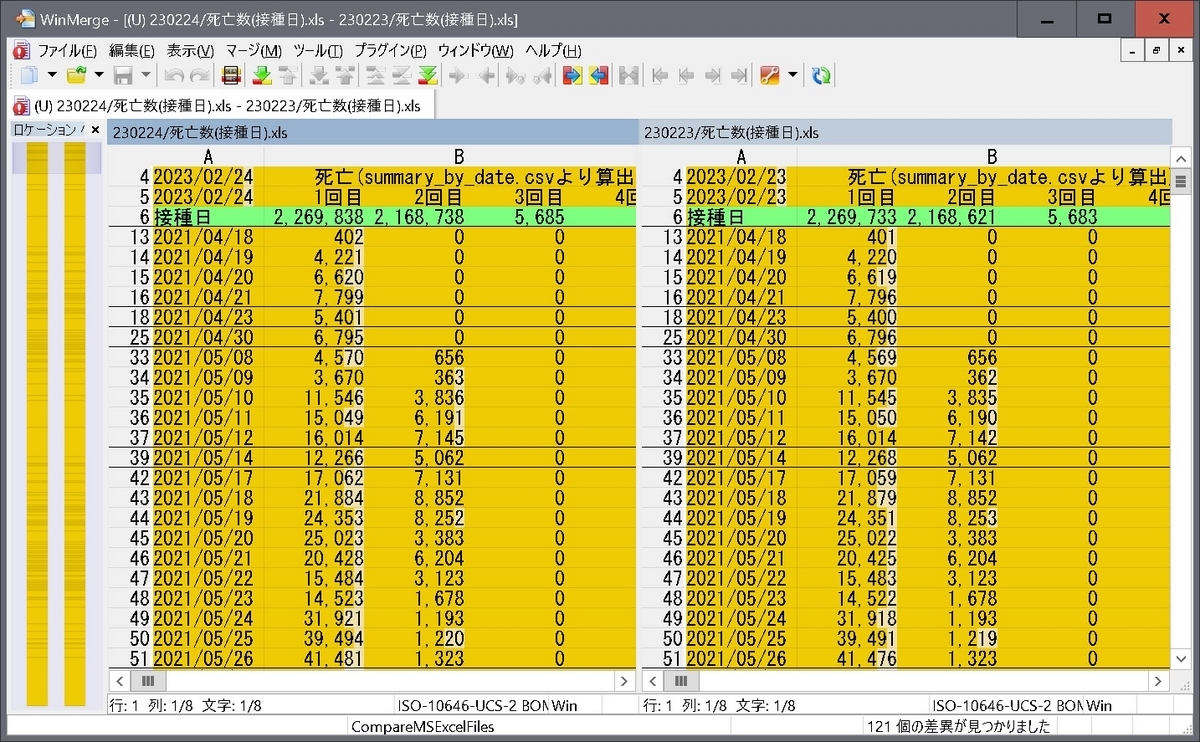Screen dimensions: 1200x742
Task: Click left pane cell 2,269,838
Action: coord(317,217)
